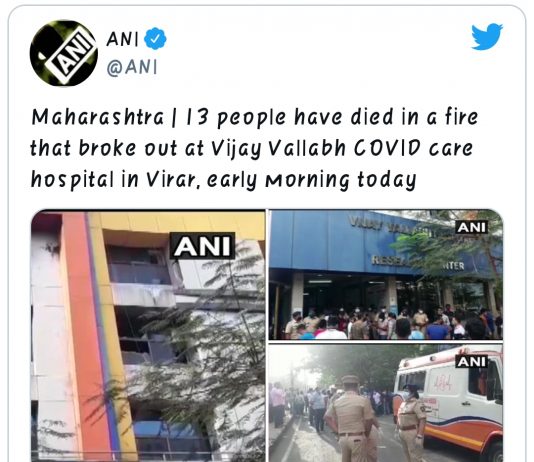The image size is (534, 462).
Task: Click the Twitter bird logo
Action: coord(487,36)
